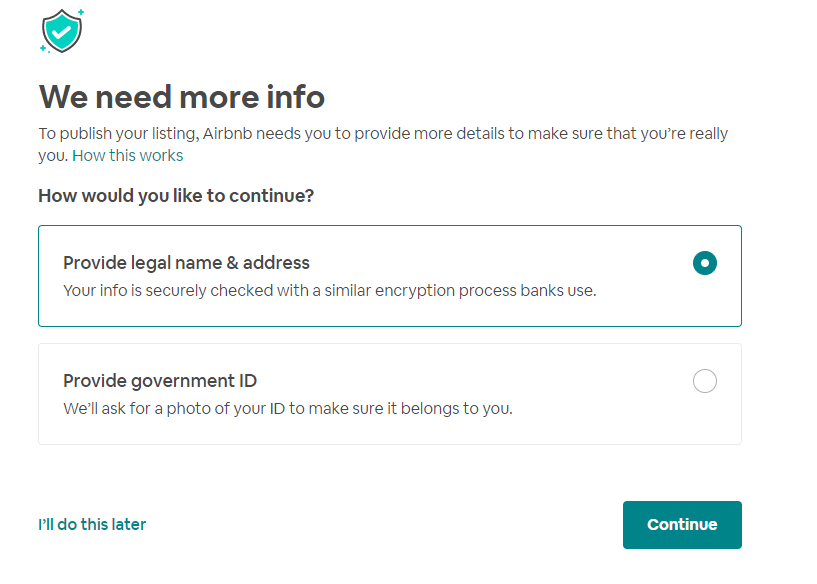The width and height of the screenshot is (817, 584).
Task: Click the word "encryption" in the first option
Action: pyautogui.click(x=415, y=290)
